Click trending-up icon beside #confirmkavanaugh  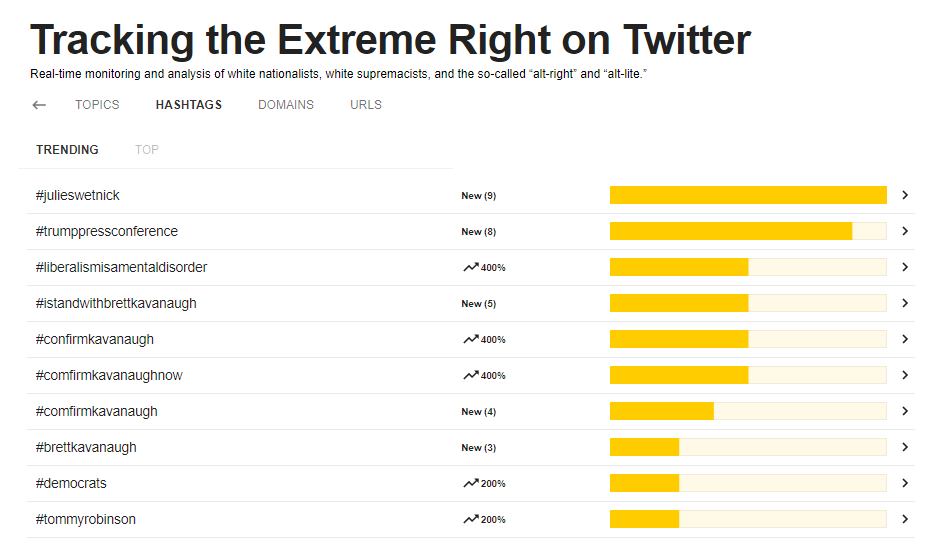tap(470, 339)
